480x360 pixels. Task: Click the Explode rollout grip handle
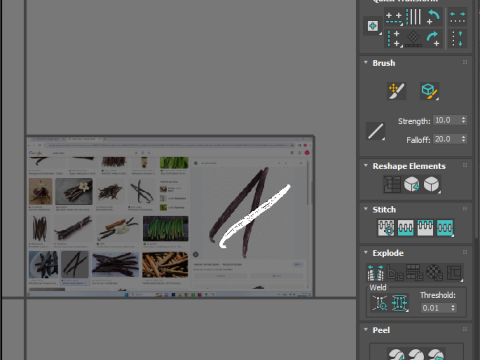pyautogui.click(x=465, y=252)
